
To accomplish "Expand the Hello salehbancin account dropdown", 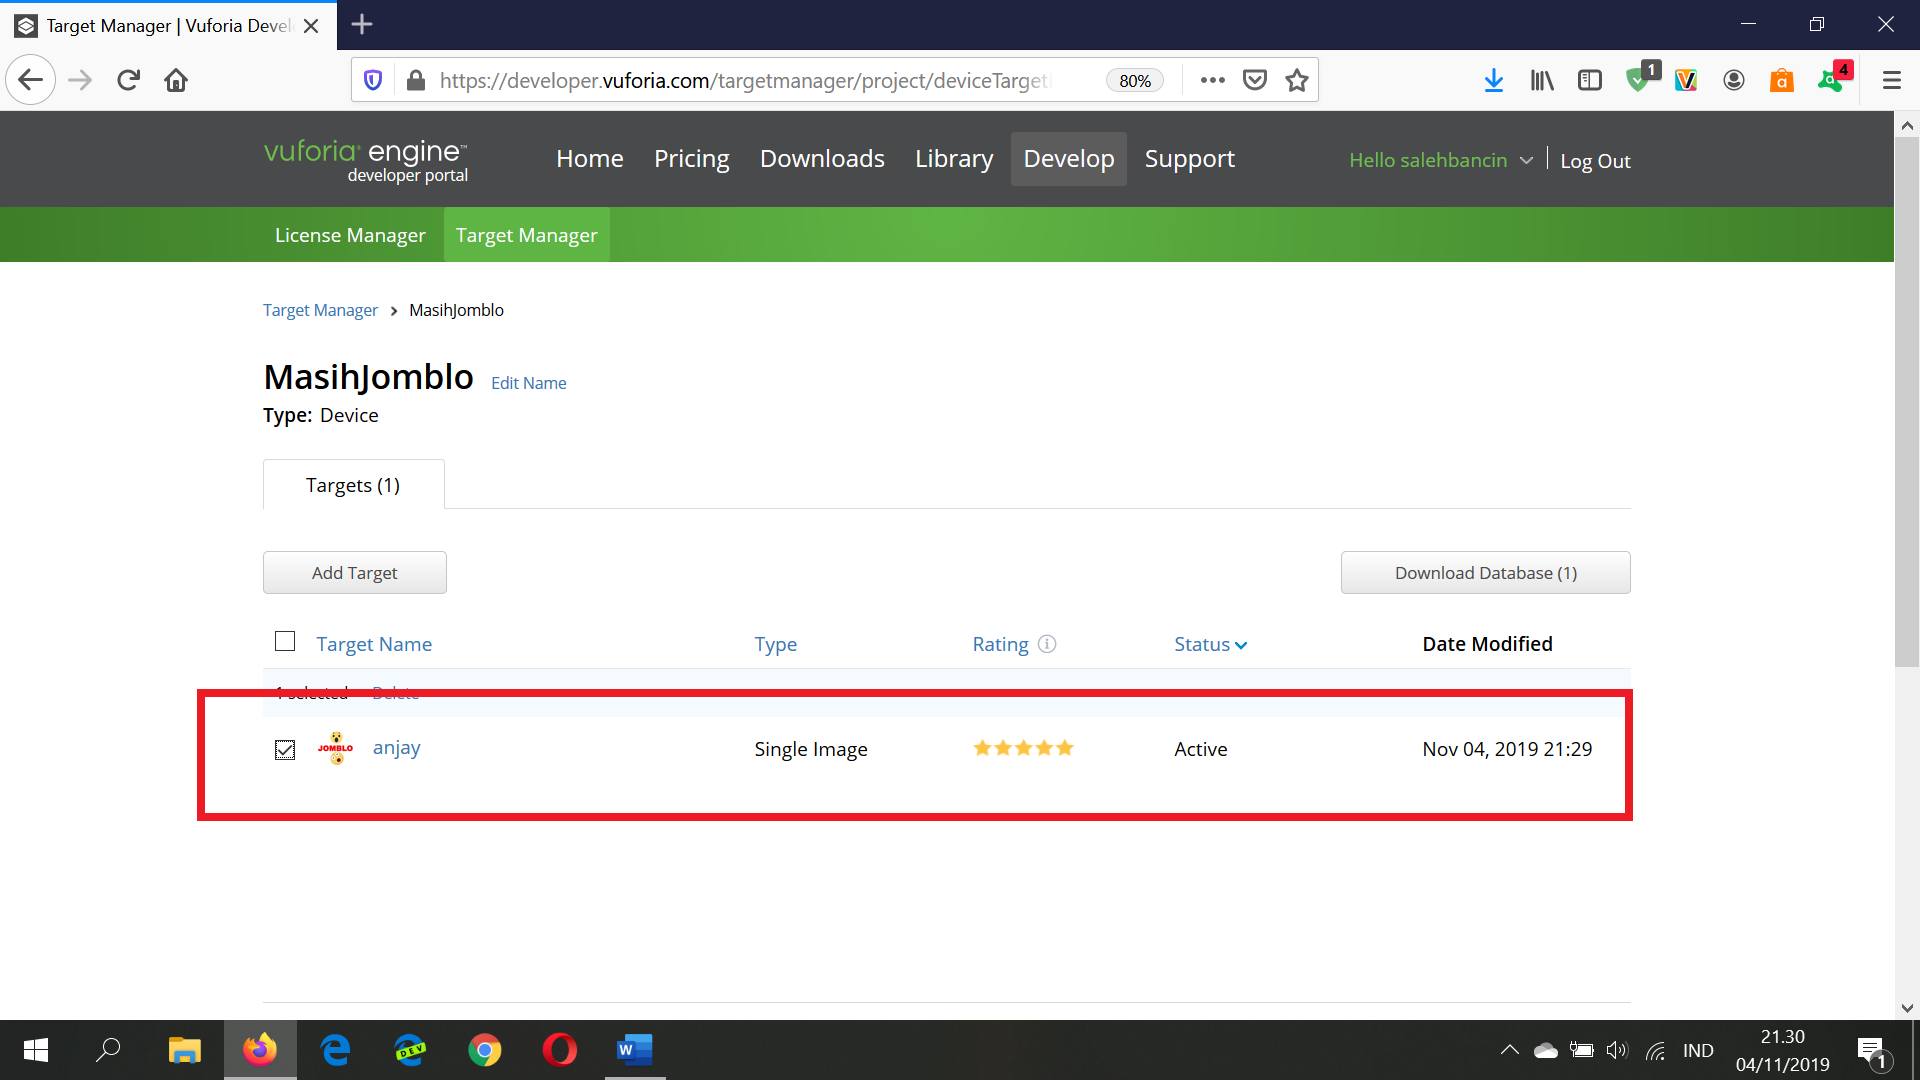I will pyautogui.click(x=1440, y=160).
